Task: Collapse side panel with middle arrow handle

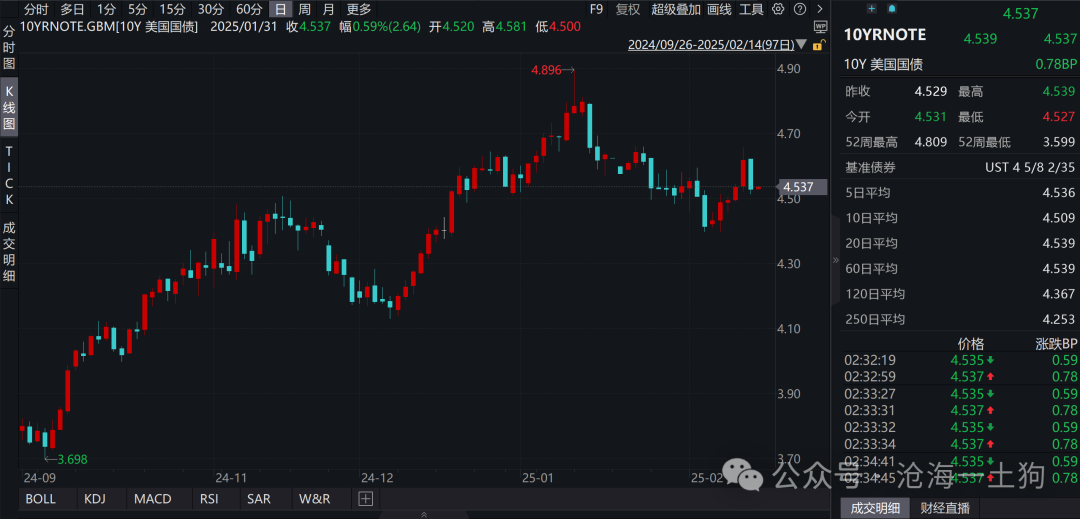Action: (x=837, y=259)
